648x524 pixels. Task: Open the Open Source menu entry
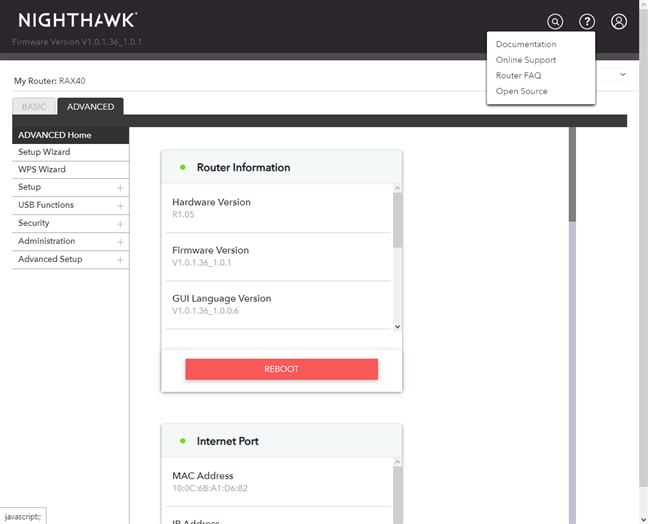pyautogui.click(x=522, y=91)
